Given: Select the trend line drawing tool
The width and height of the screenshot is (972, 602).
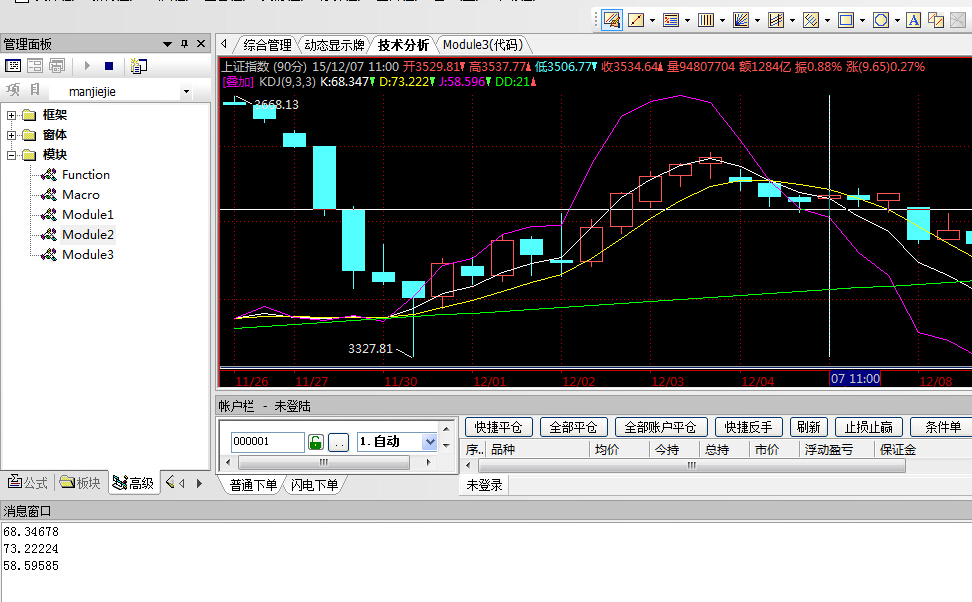Looking at the screenshot, I should [x=636, y=20].
